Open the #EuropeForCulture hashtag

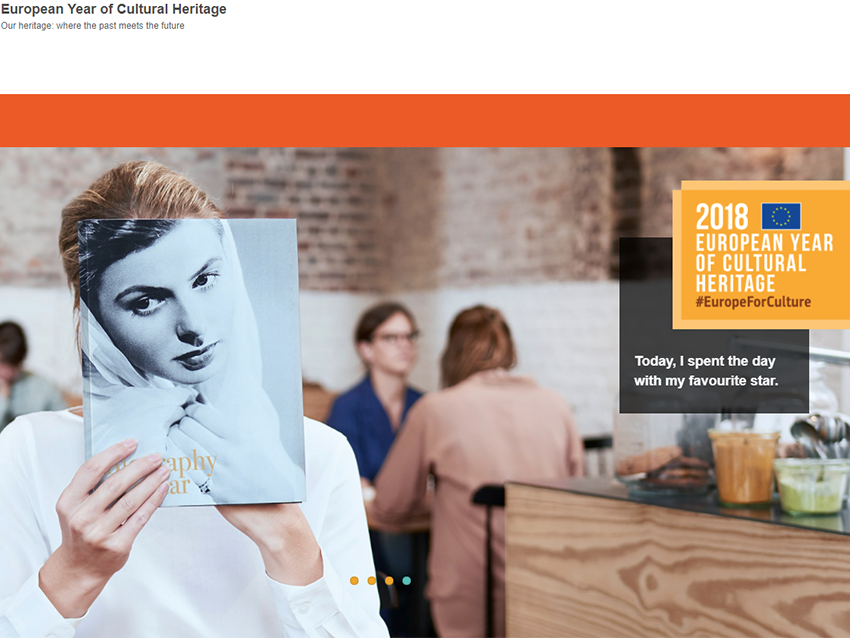[753, 302]
